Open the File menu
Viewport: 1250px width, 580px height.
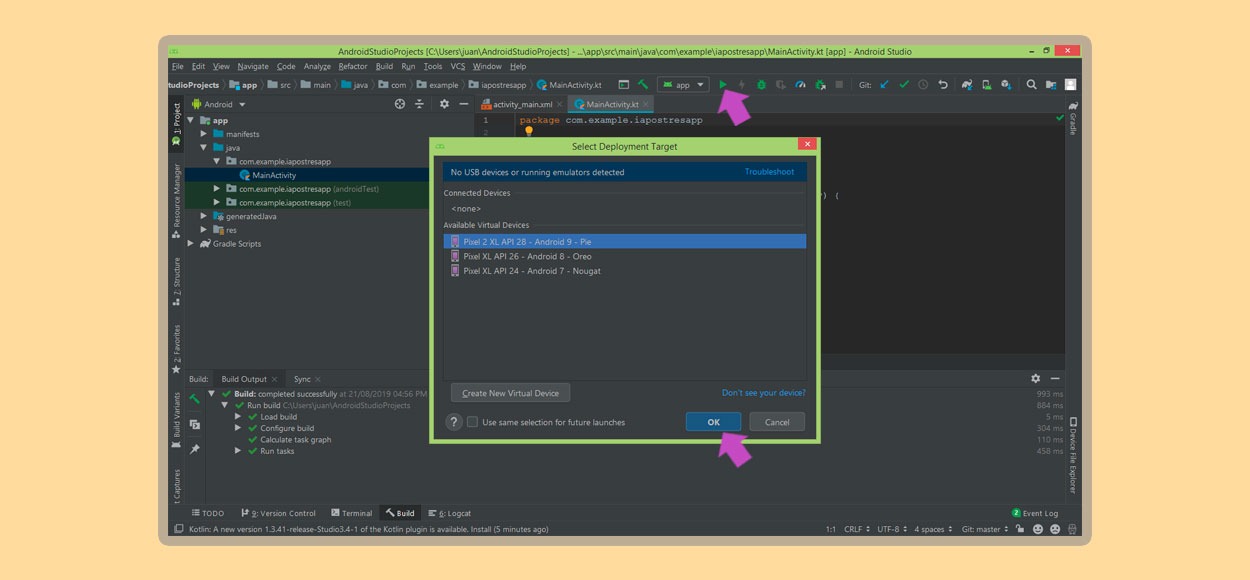177,67
